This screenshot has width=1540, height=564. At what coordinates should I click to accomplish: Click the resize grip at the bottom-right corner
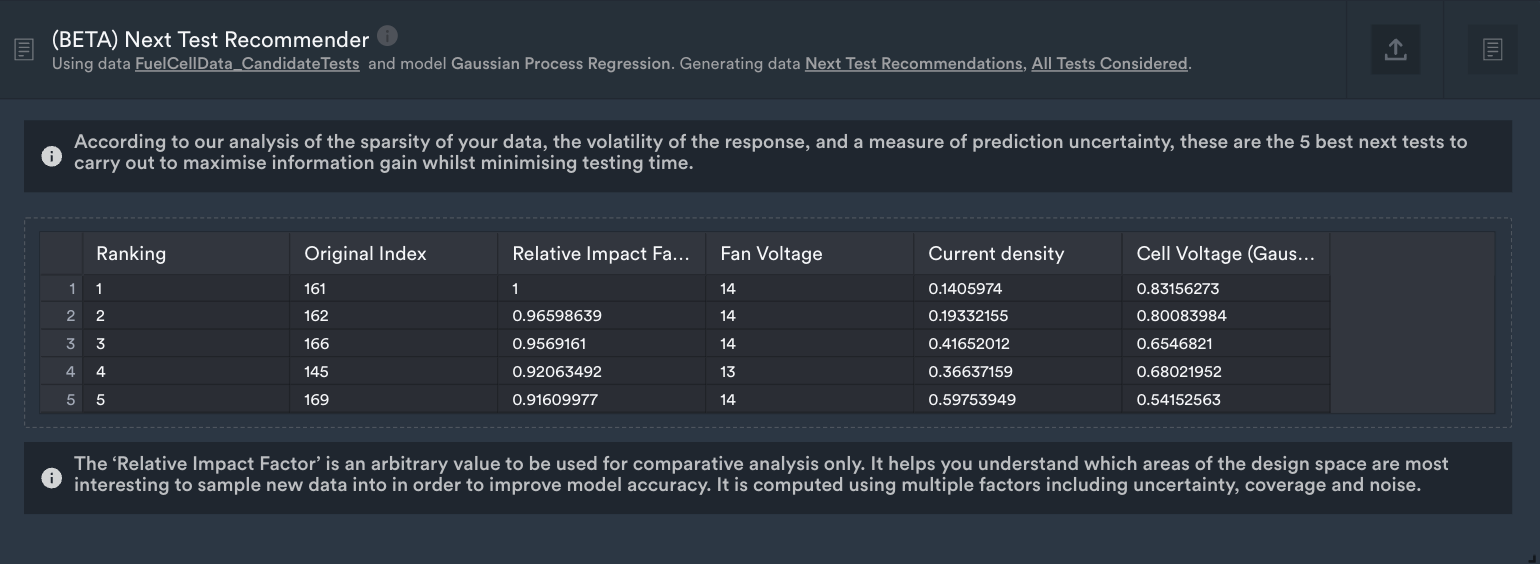(1531, 556)
